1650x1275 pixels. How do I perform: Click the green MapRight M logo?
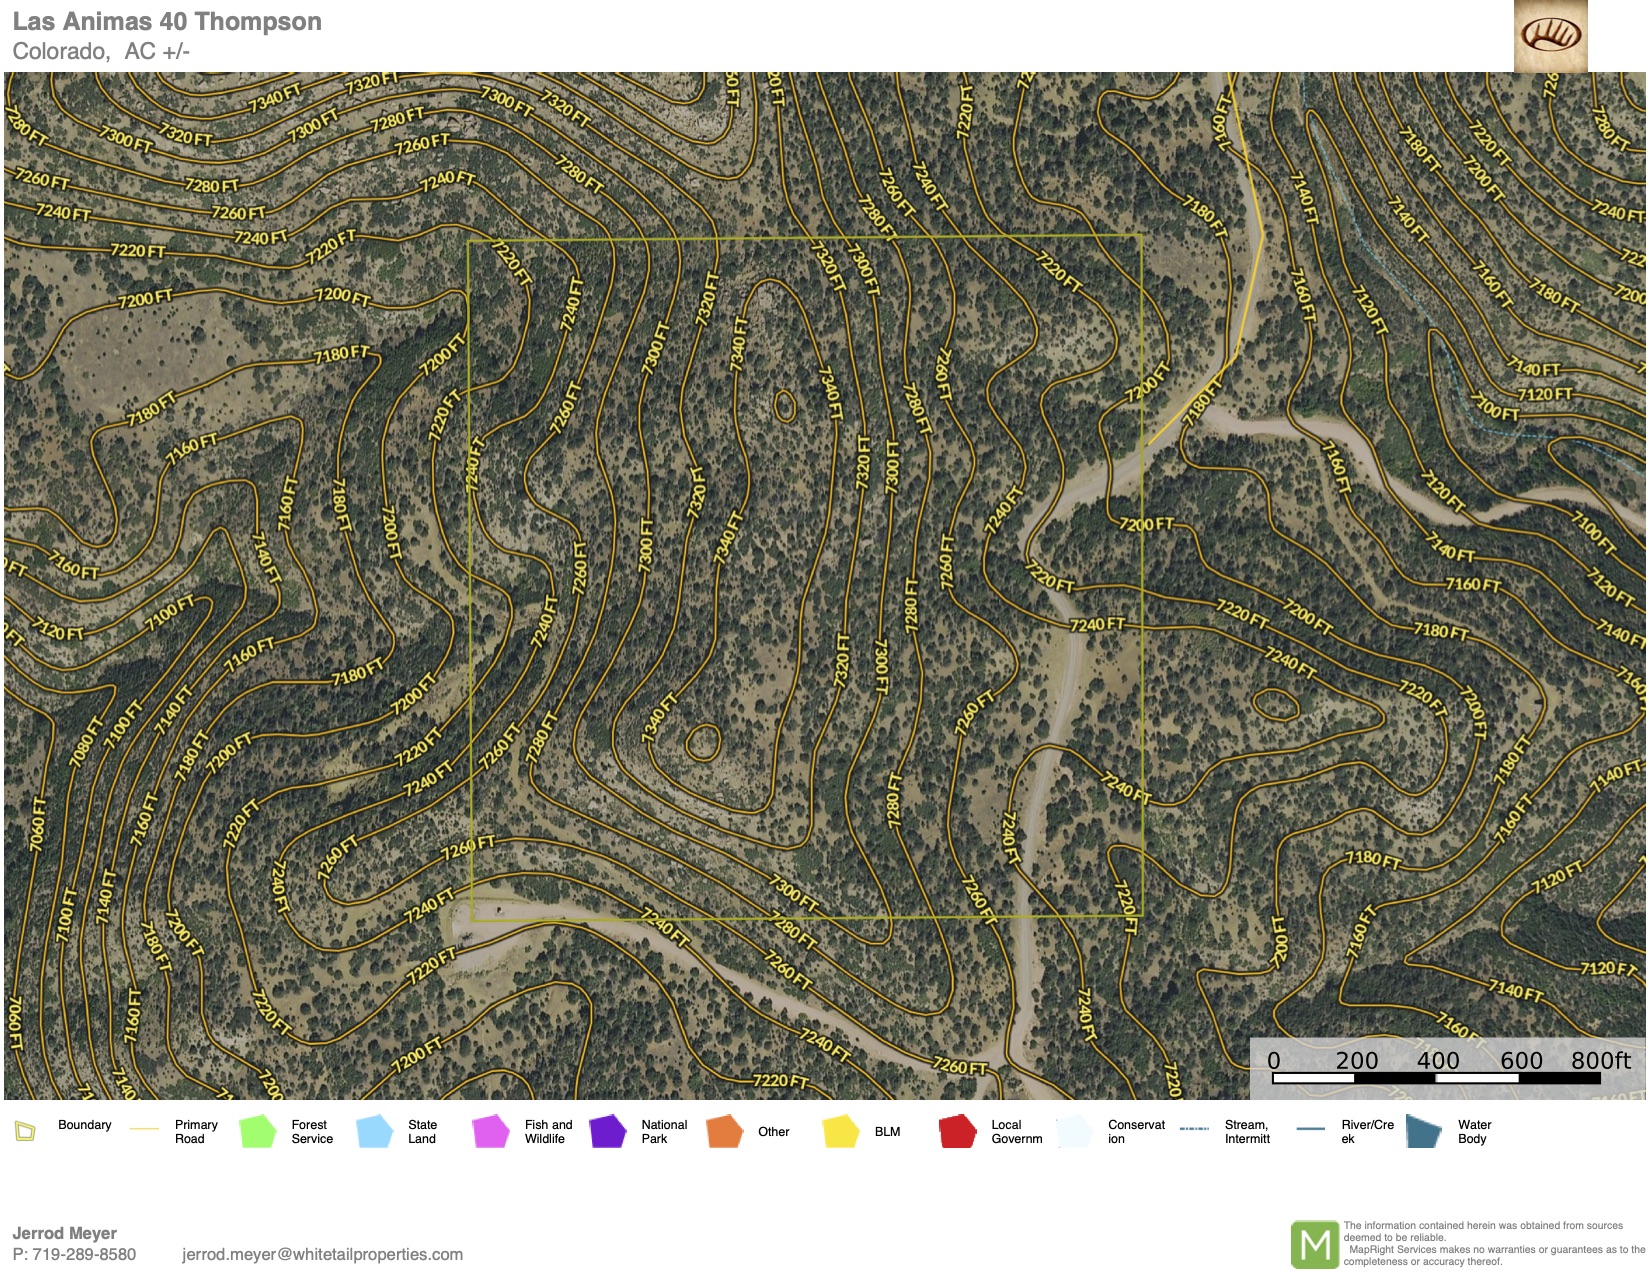pos(1314,1245)
